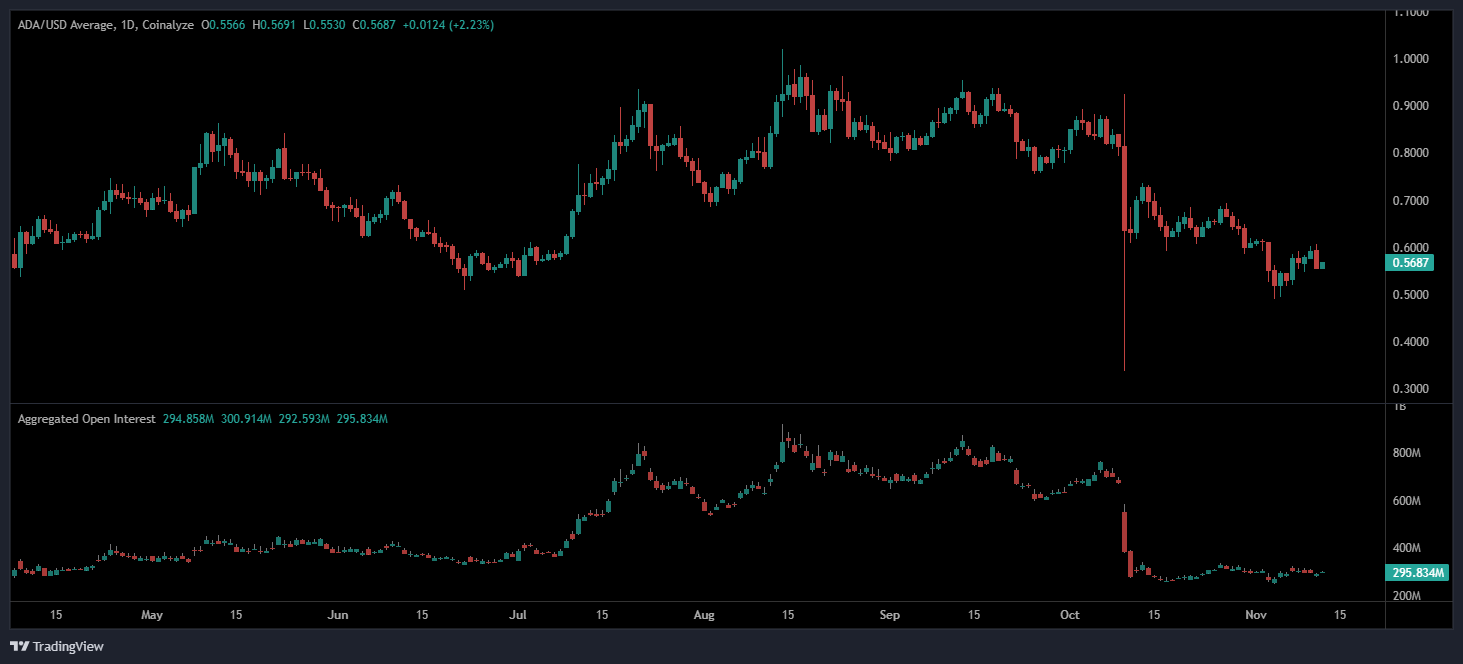Click the 800M level on interest scale
The height and width of the screenshot is (664, 1463).
click(x=1408, y=454)
